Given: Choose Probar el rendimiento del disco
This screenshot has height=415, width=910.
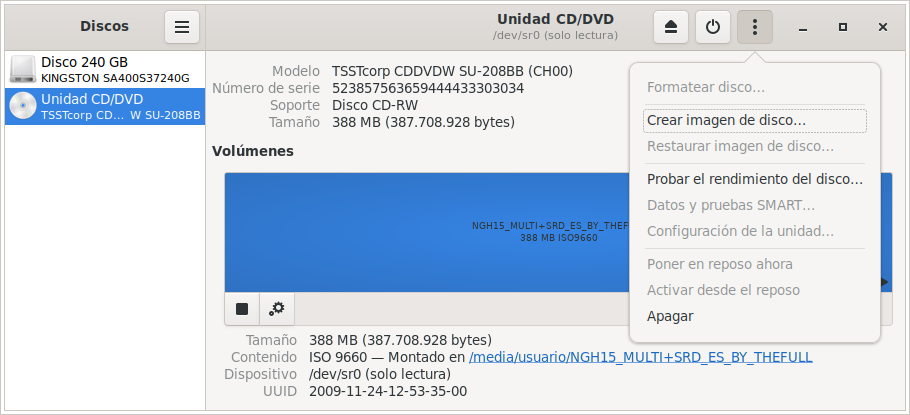Looking at the screenshot, I should (754, 179).
